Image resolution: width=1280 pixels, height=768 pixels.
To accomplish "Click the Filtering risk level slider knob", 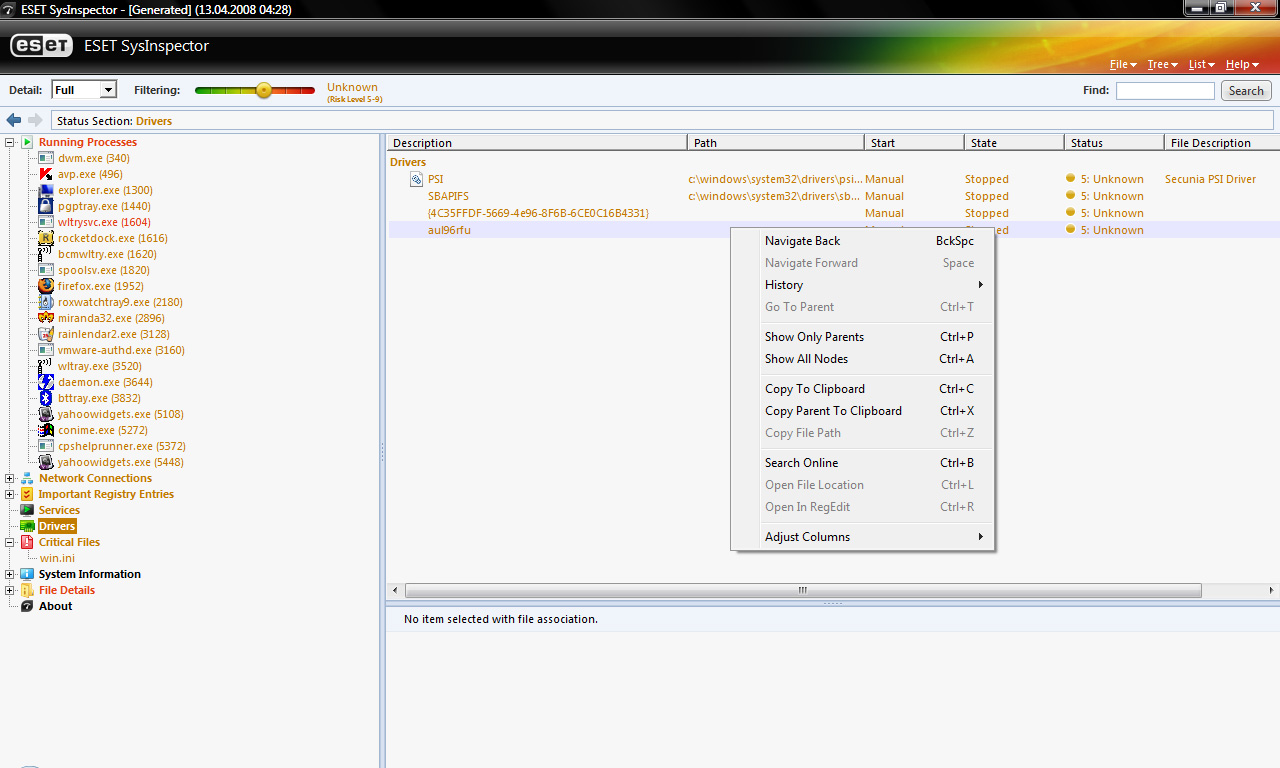I will (264, 90).
